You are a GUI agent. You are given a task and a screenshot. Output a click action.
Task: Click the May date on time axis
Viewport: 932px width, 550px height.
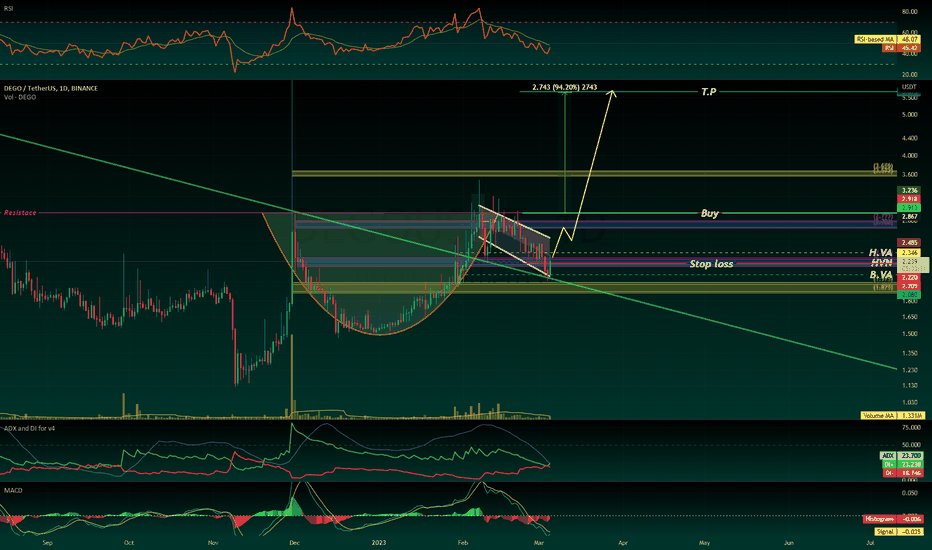click(704, 542)
